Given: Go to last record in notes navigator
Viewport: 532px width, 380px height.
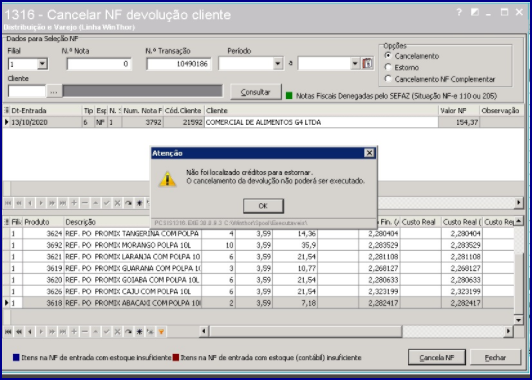Looking at the screenshot, I should pyautogui.click(x=63, y=203).
